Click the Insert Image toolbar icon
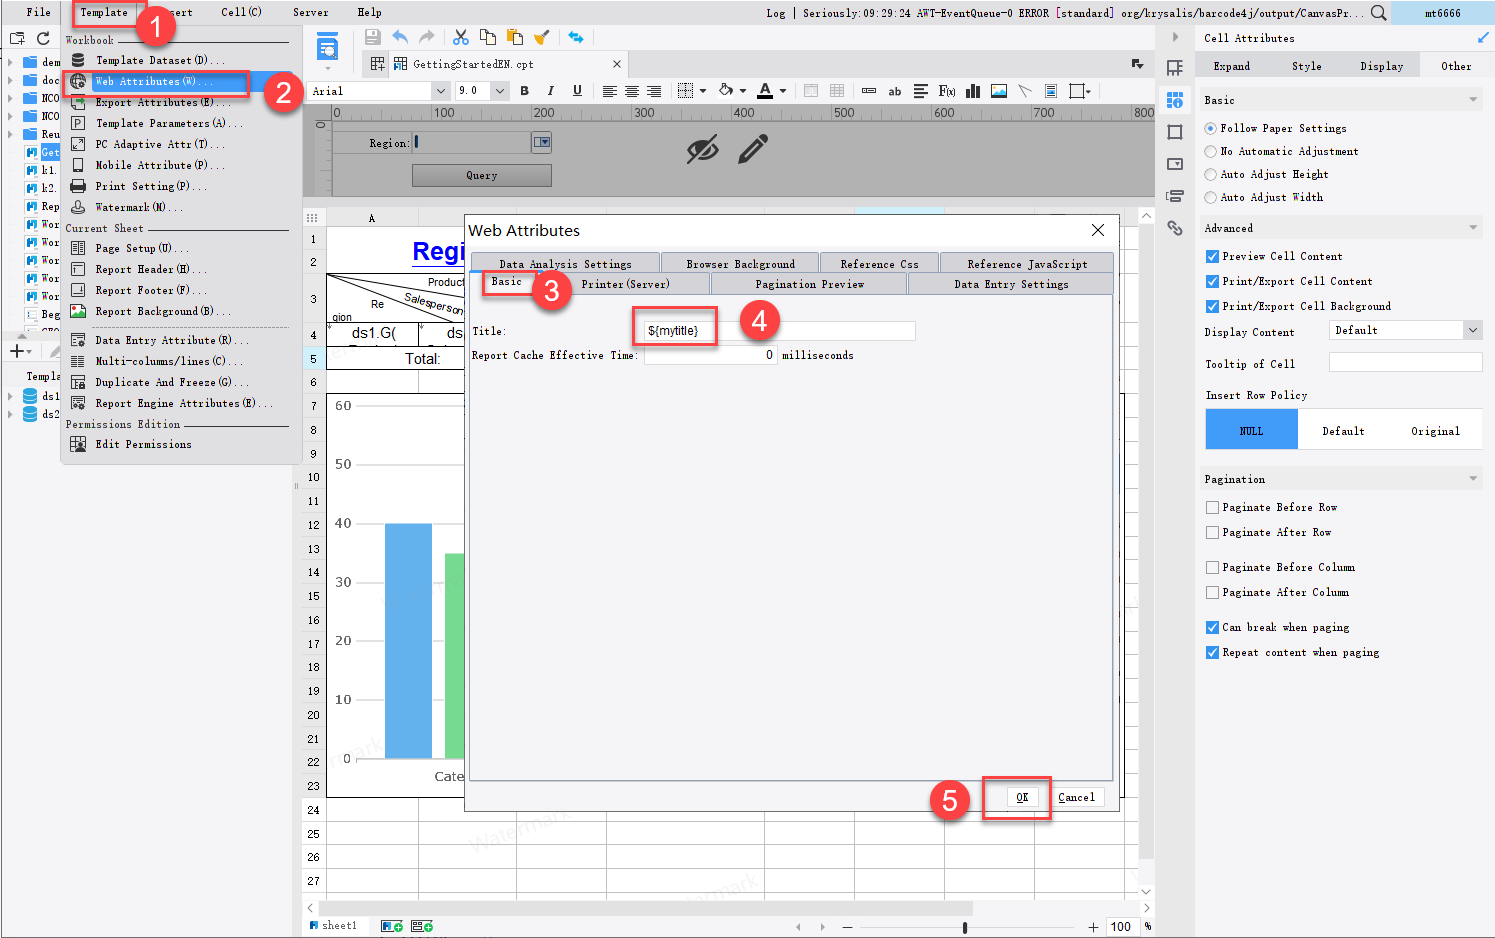 (x=998, y=91)
